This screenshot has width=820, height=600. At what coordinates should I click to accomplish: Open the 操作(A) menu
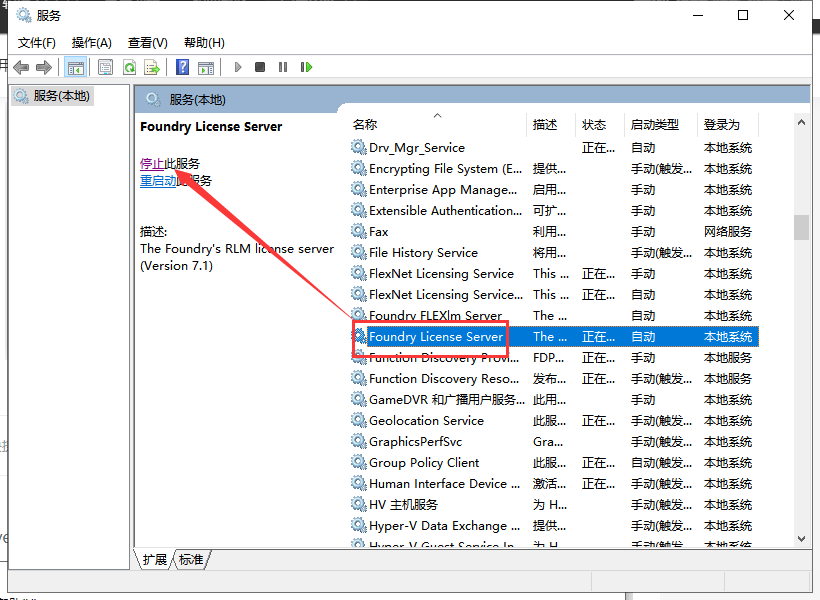[x=92, y=43]
